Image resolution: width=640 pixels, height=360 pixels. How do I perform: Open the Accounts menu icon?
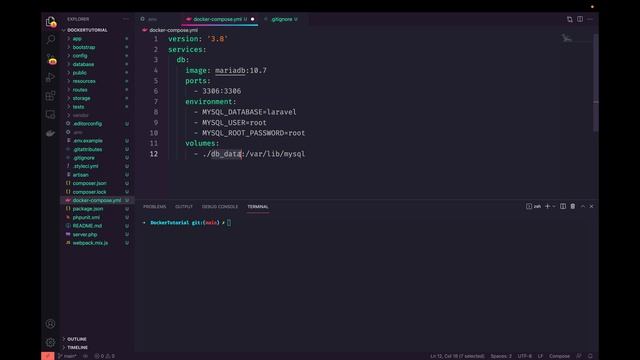(50, 324)
